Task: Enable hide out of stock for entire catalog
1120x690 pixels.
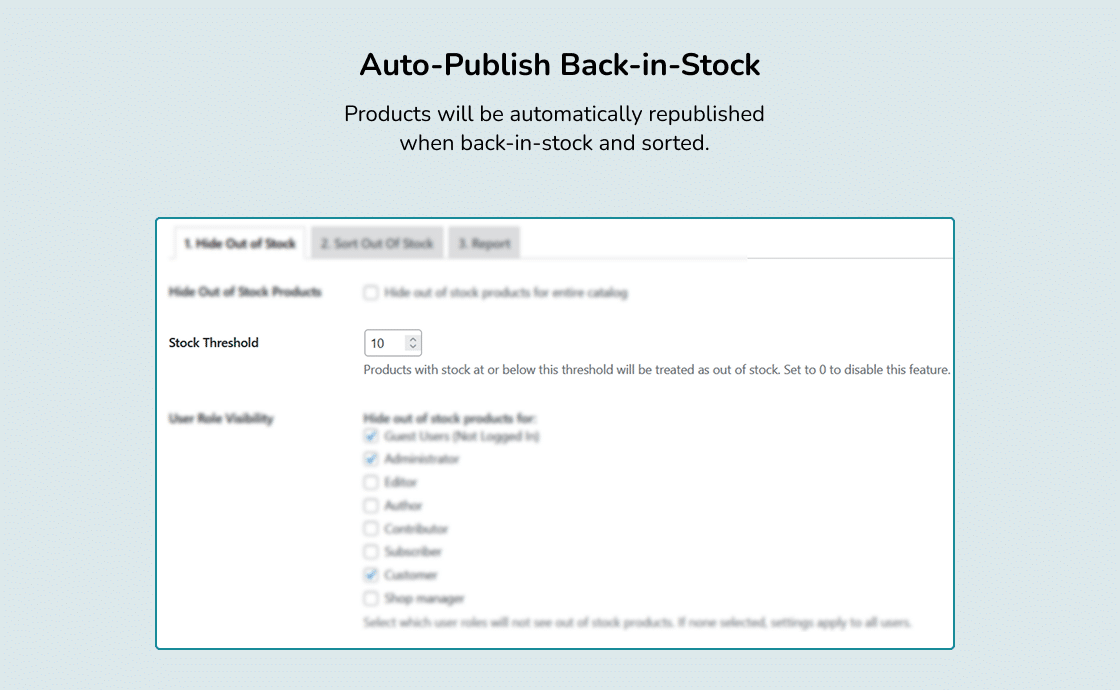Action: click(x=371, y=292)
